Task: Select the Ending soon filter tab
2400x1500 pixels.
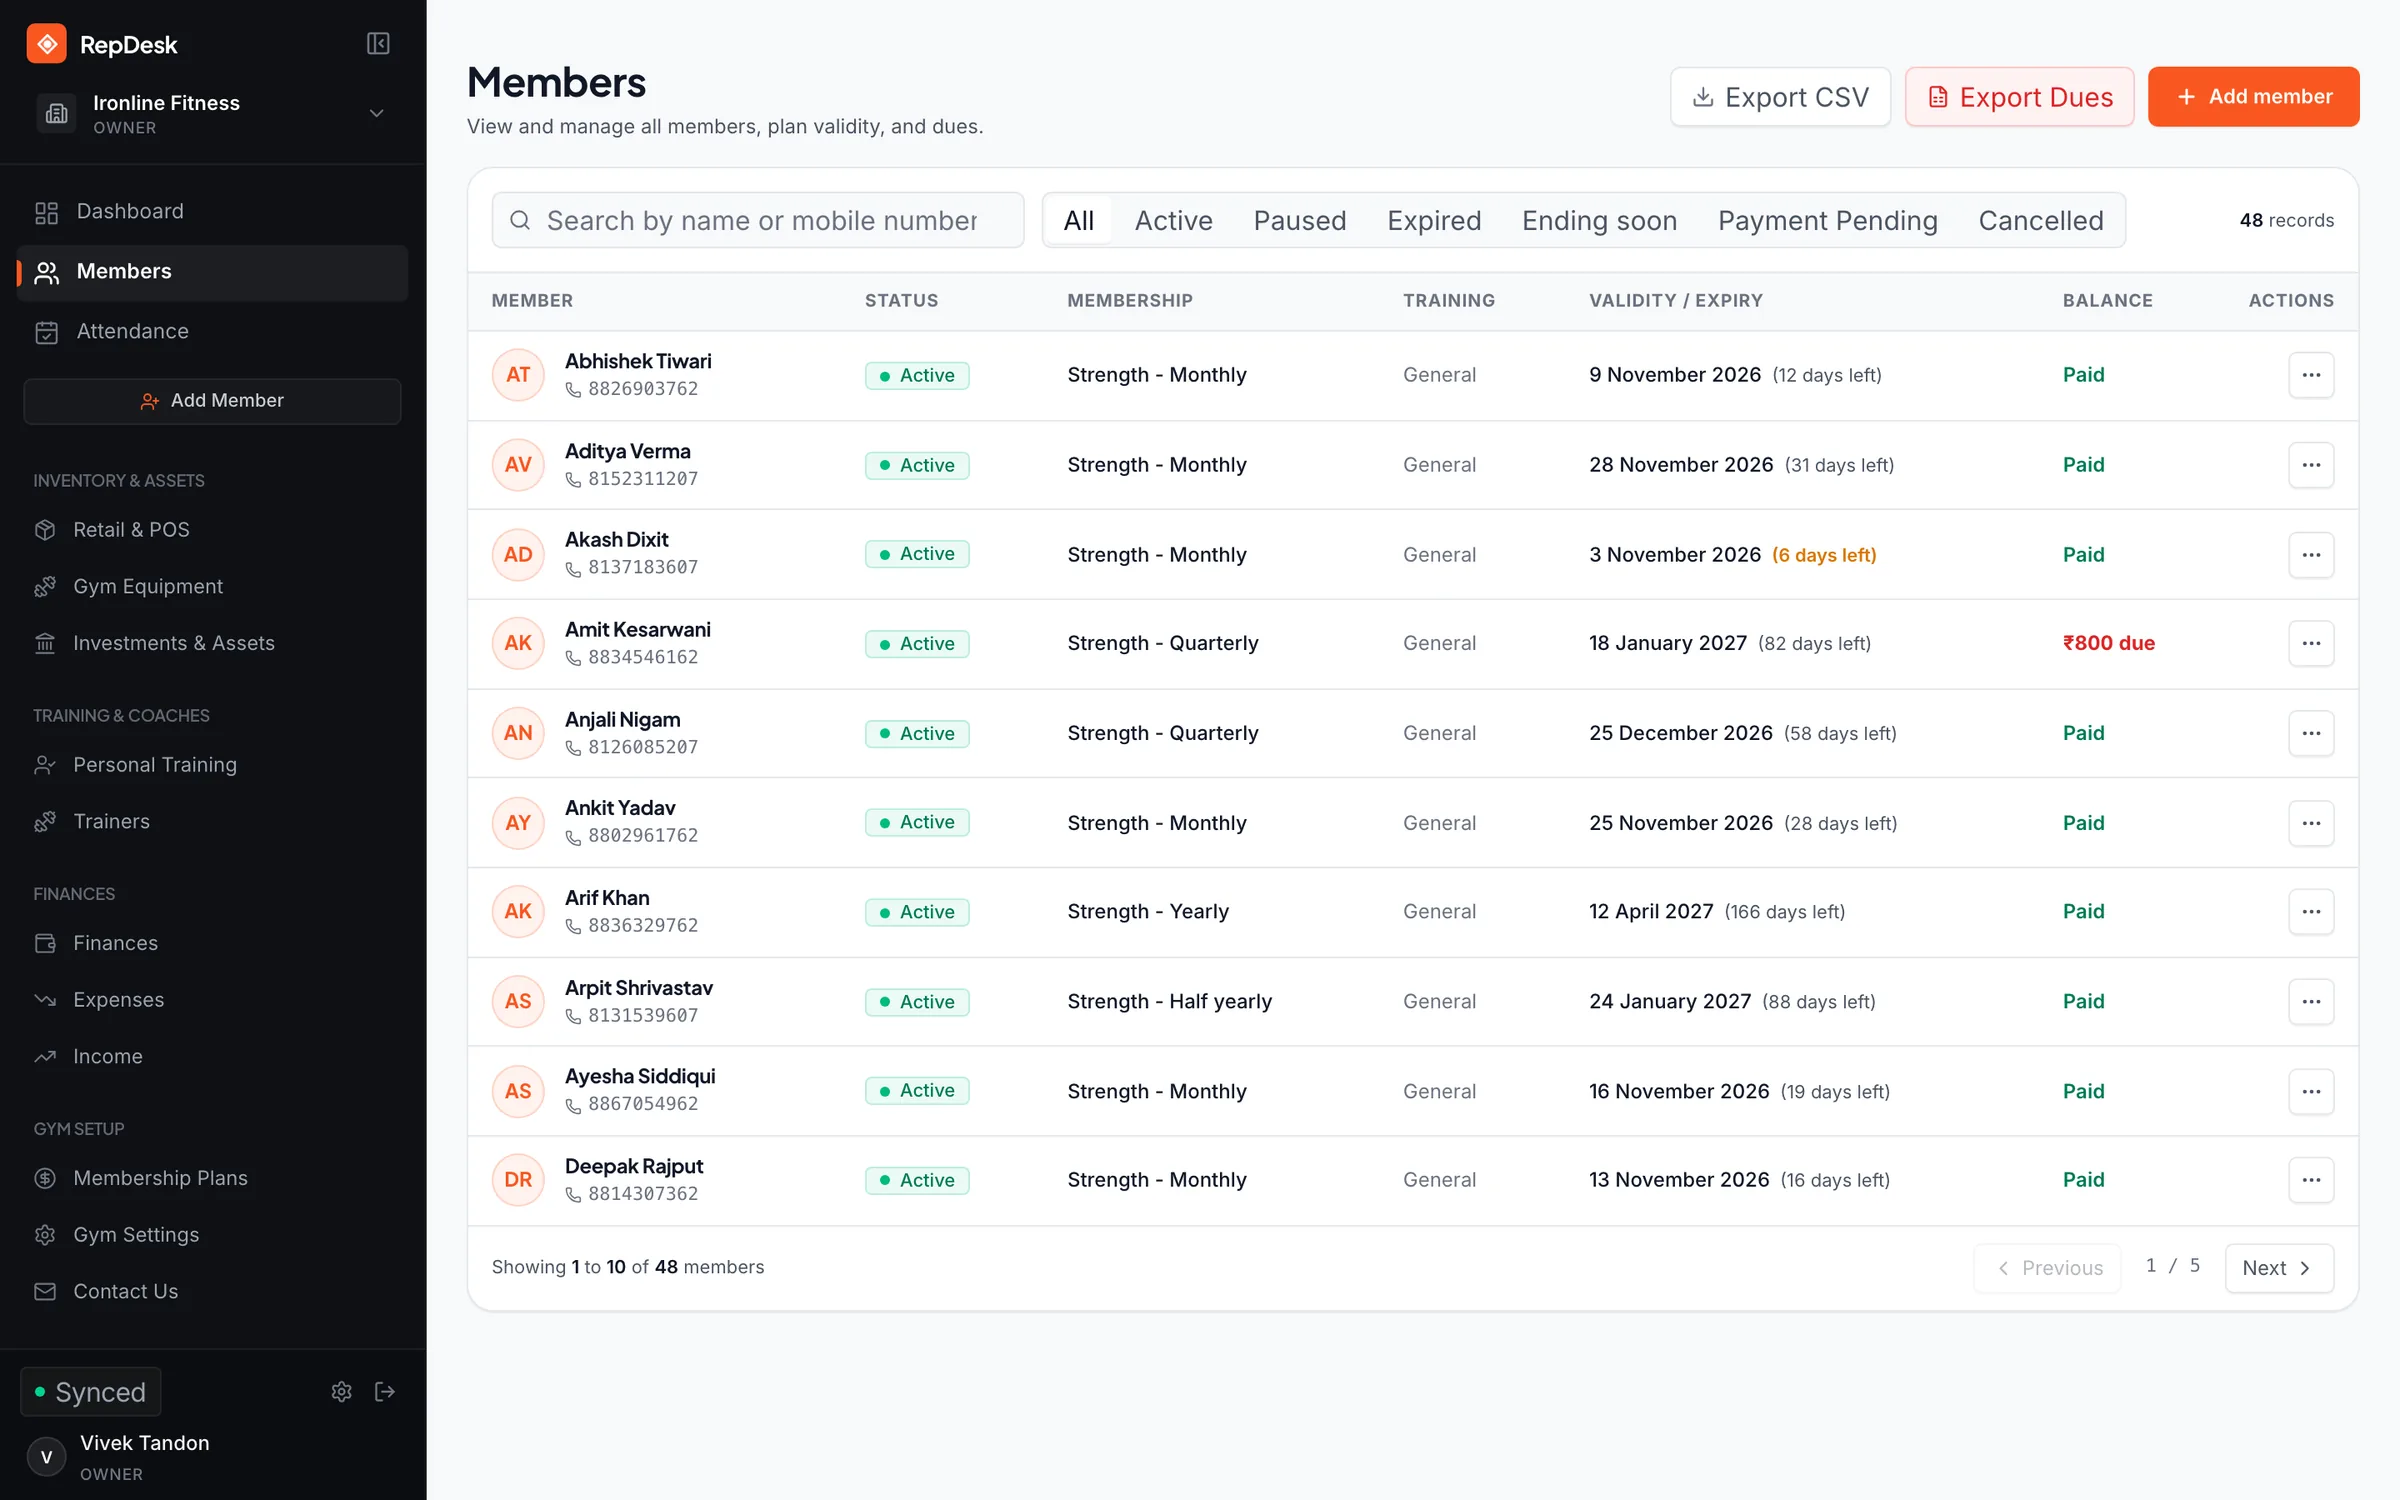Action: pyautogui.click(x=1600, y=221)
